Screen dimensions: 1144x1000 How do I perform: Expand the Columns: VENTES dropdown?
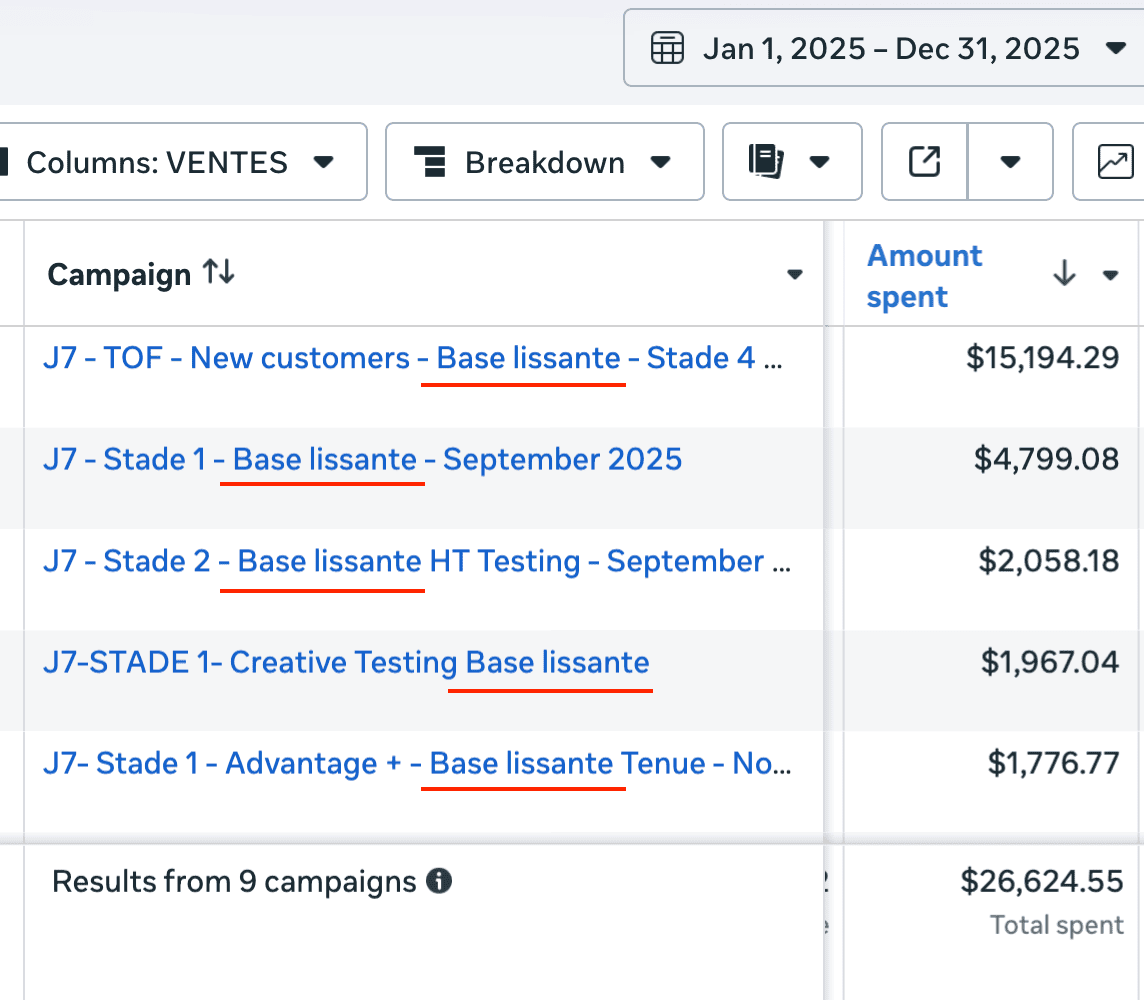(x=323, y=162)
